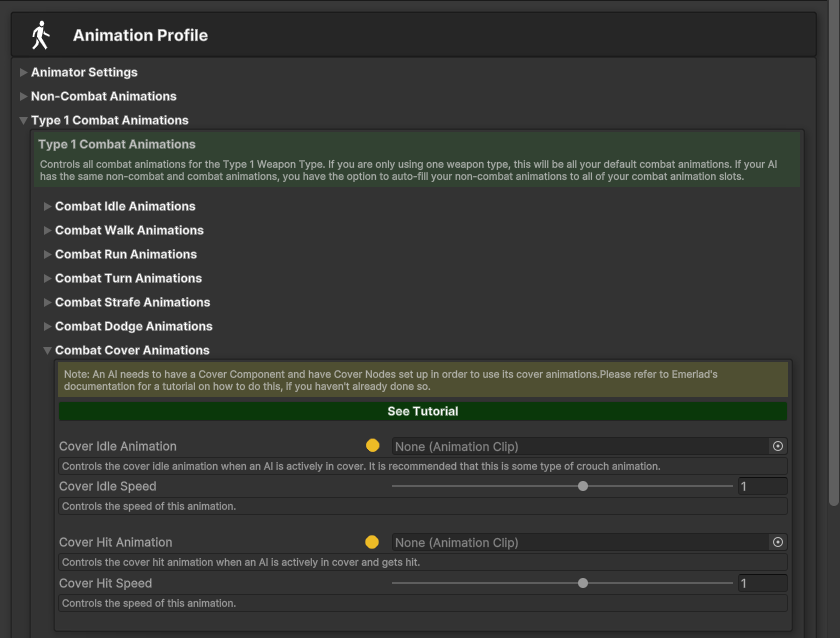
Task: Click the yellow warning dot beside Cover Idle Animation
Action: (x=372, y=446)
